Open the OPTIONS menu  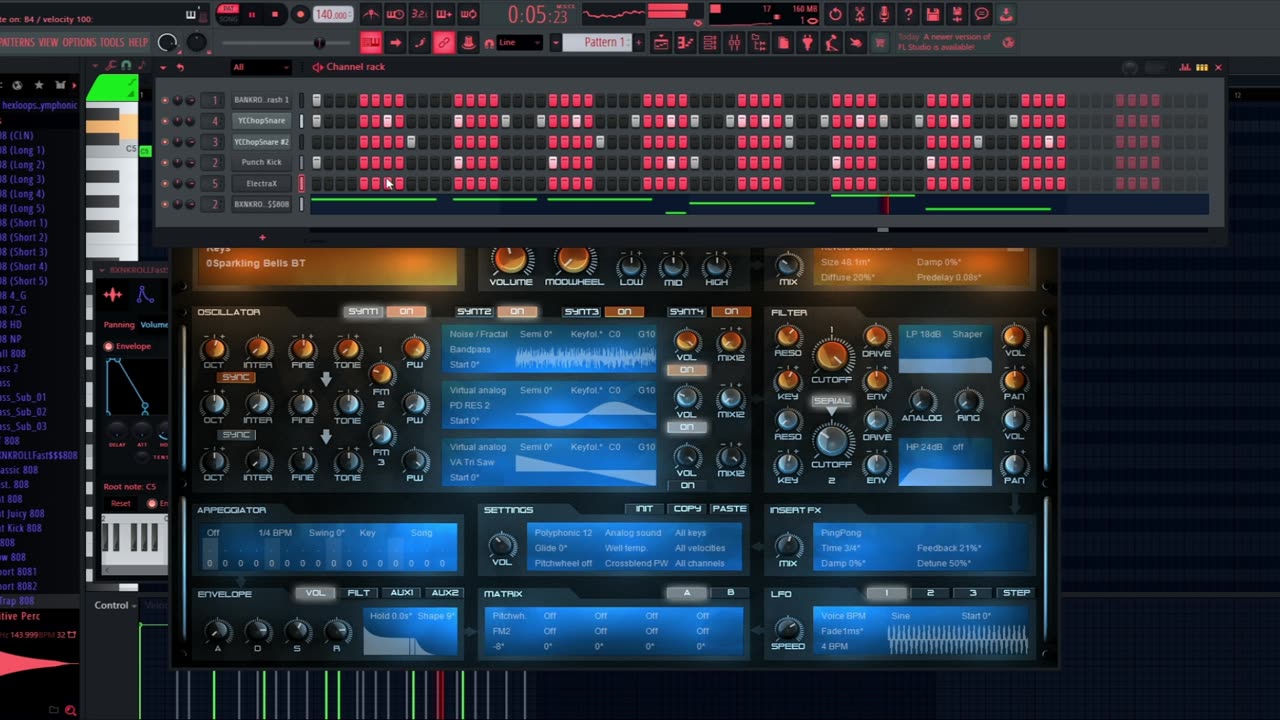(x=79, y=42)
